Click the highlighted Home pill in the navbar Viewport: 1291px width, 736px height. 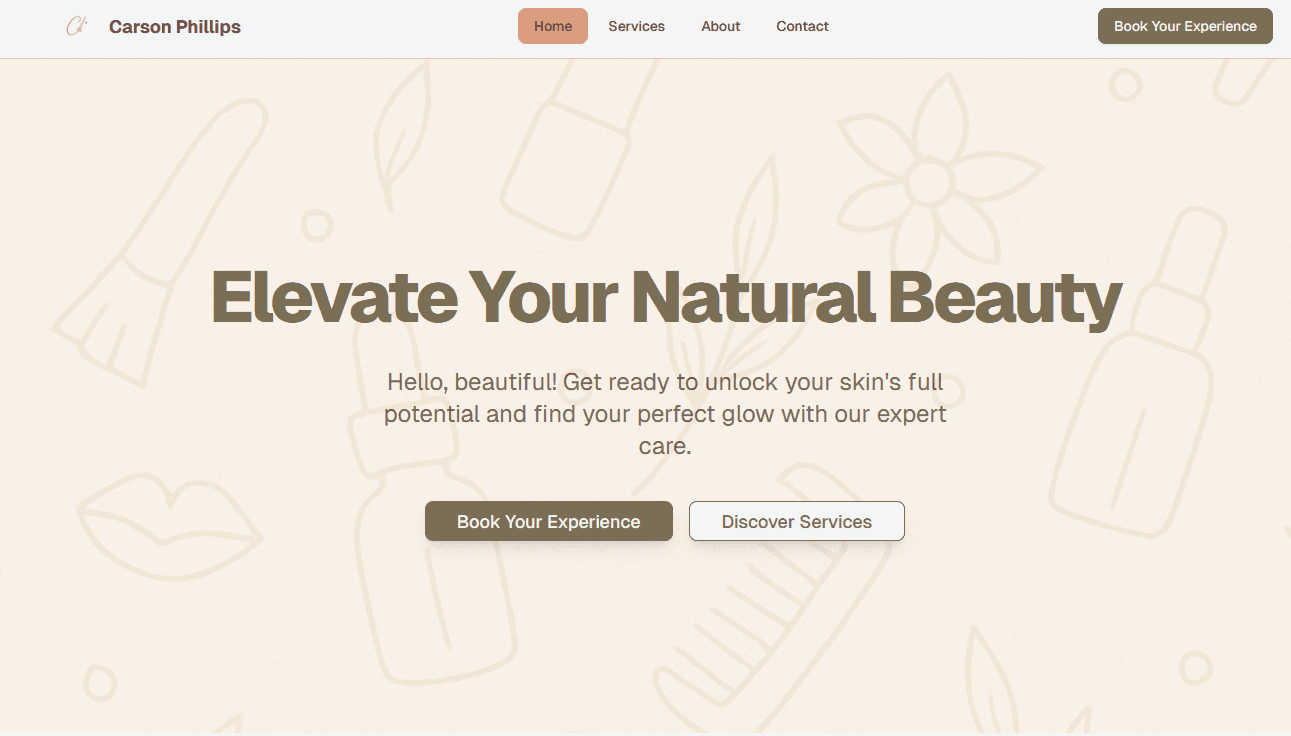click(553, 26)
